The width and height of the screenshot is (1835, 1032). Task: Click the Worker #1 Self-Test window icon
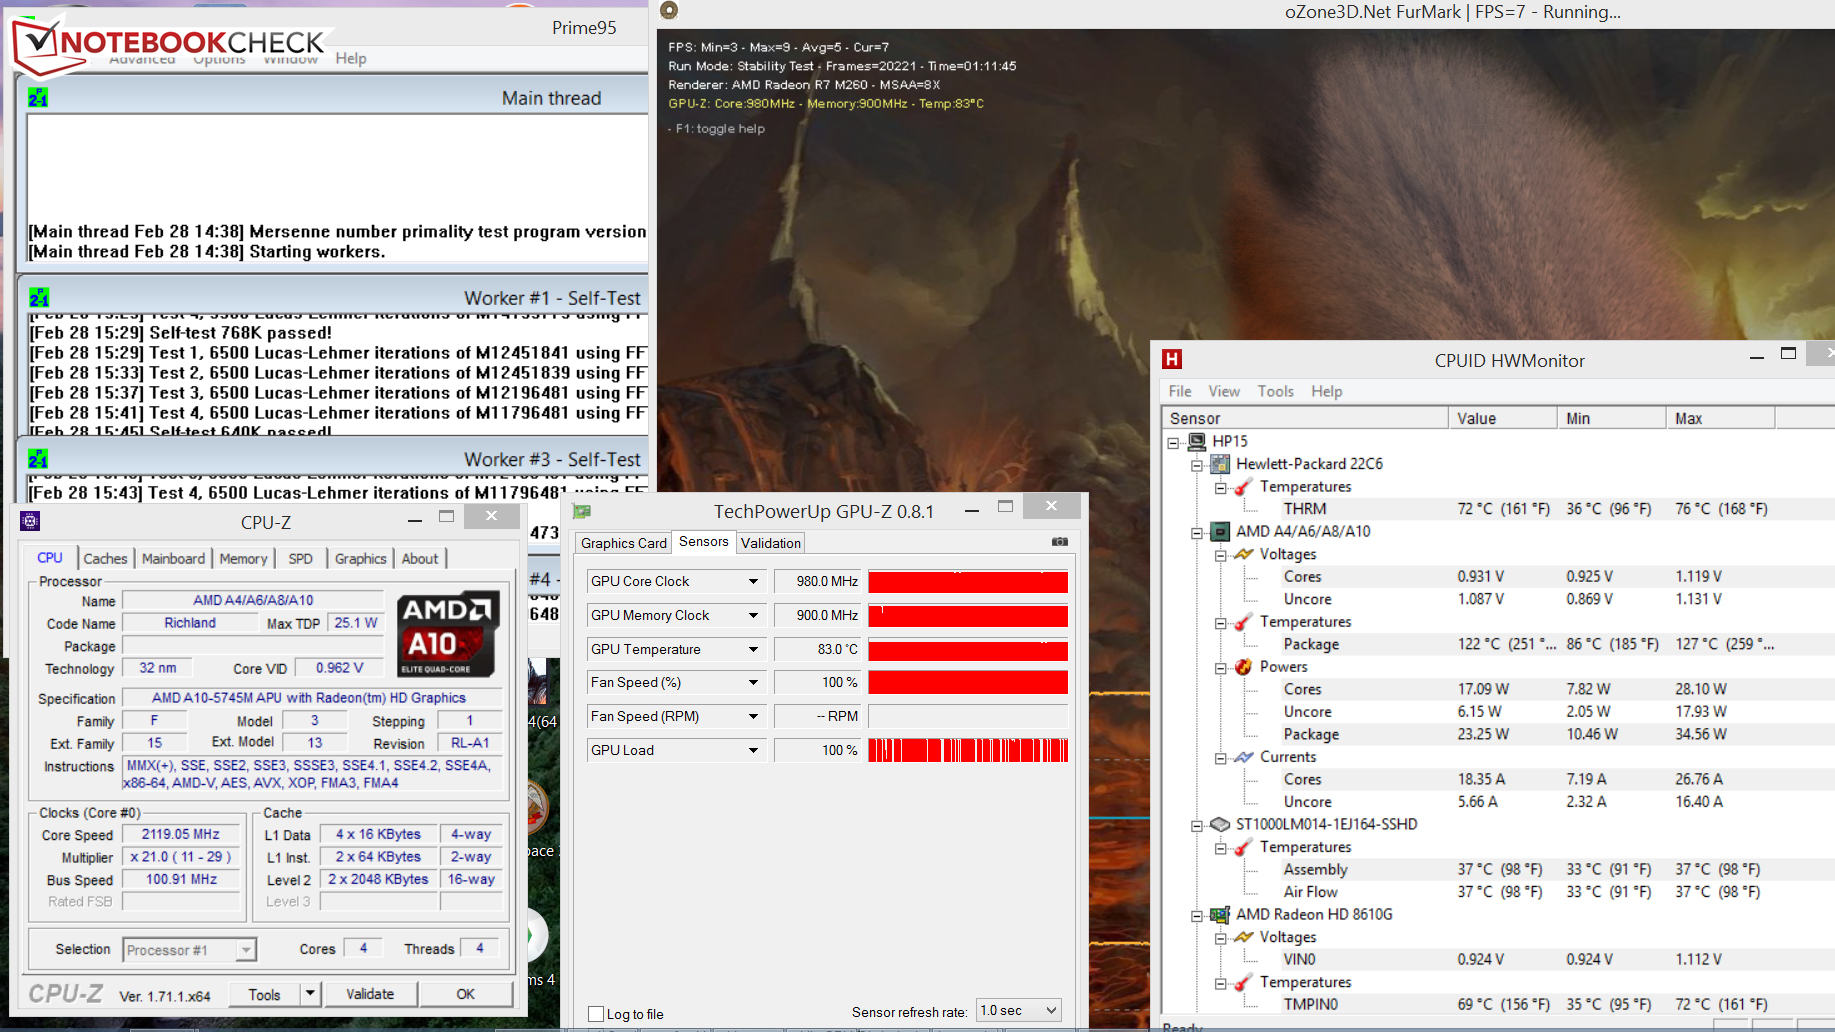pyautogui.click(x=39, y=298)
